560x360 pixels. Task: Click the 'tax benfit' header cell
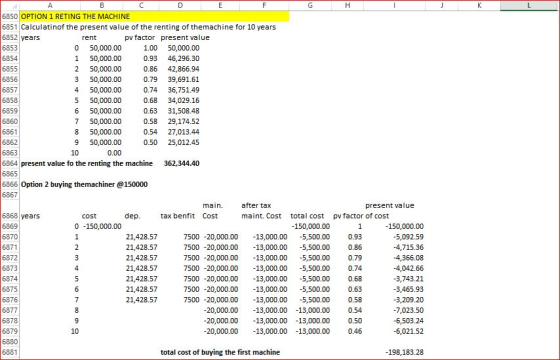coord(178,216)
